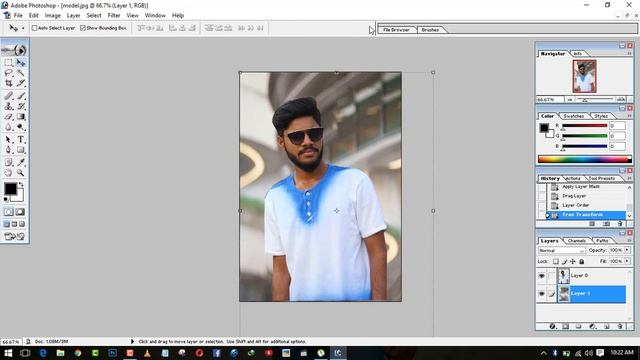Delete layer using Layers panel trash icon
The image size is (640, 360).
[620, 326]
